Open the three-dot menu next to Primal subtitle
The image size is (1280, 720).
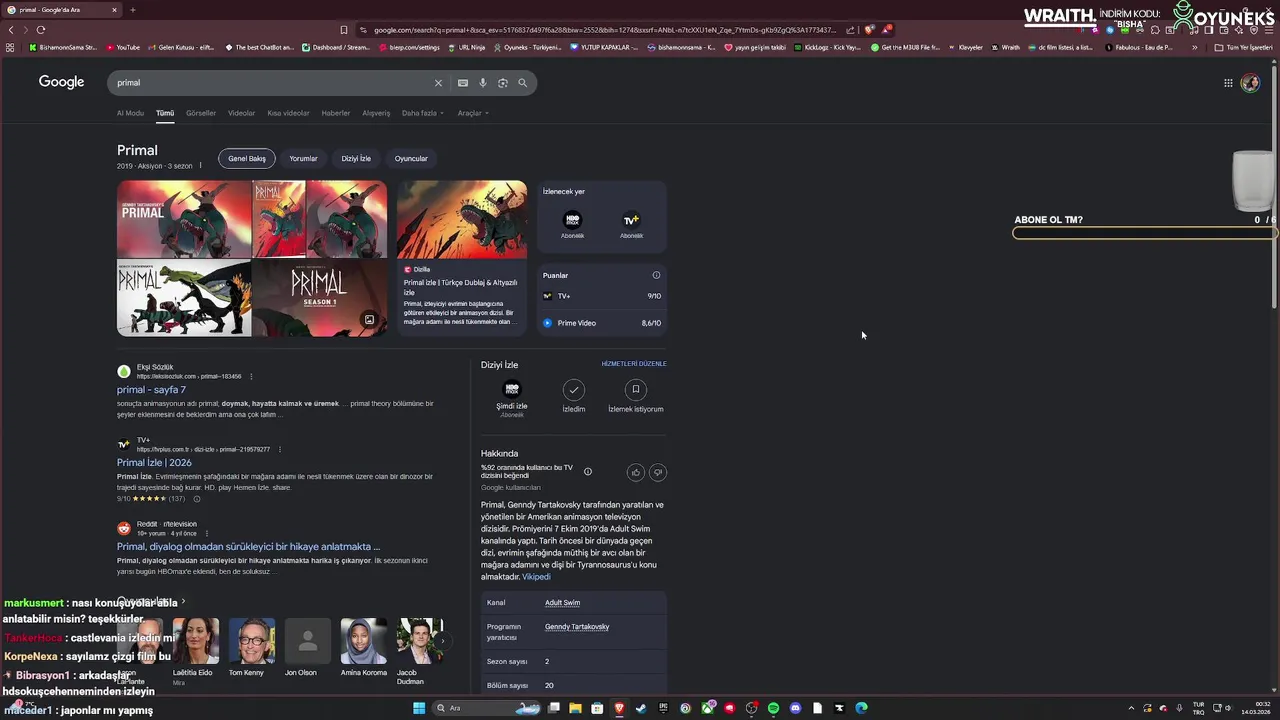pyautogui.click(x=200, y=166)
